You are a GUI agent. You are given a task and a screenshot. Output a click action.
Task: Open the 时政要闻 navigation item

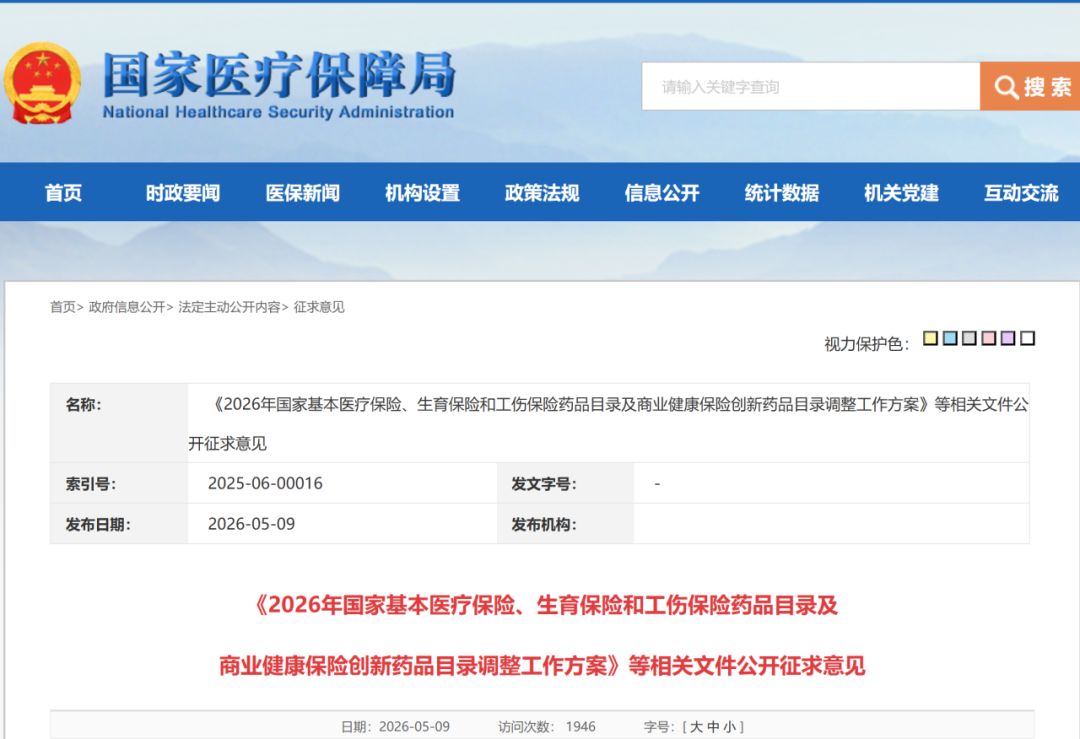pos(183,193)
